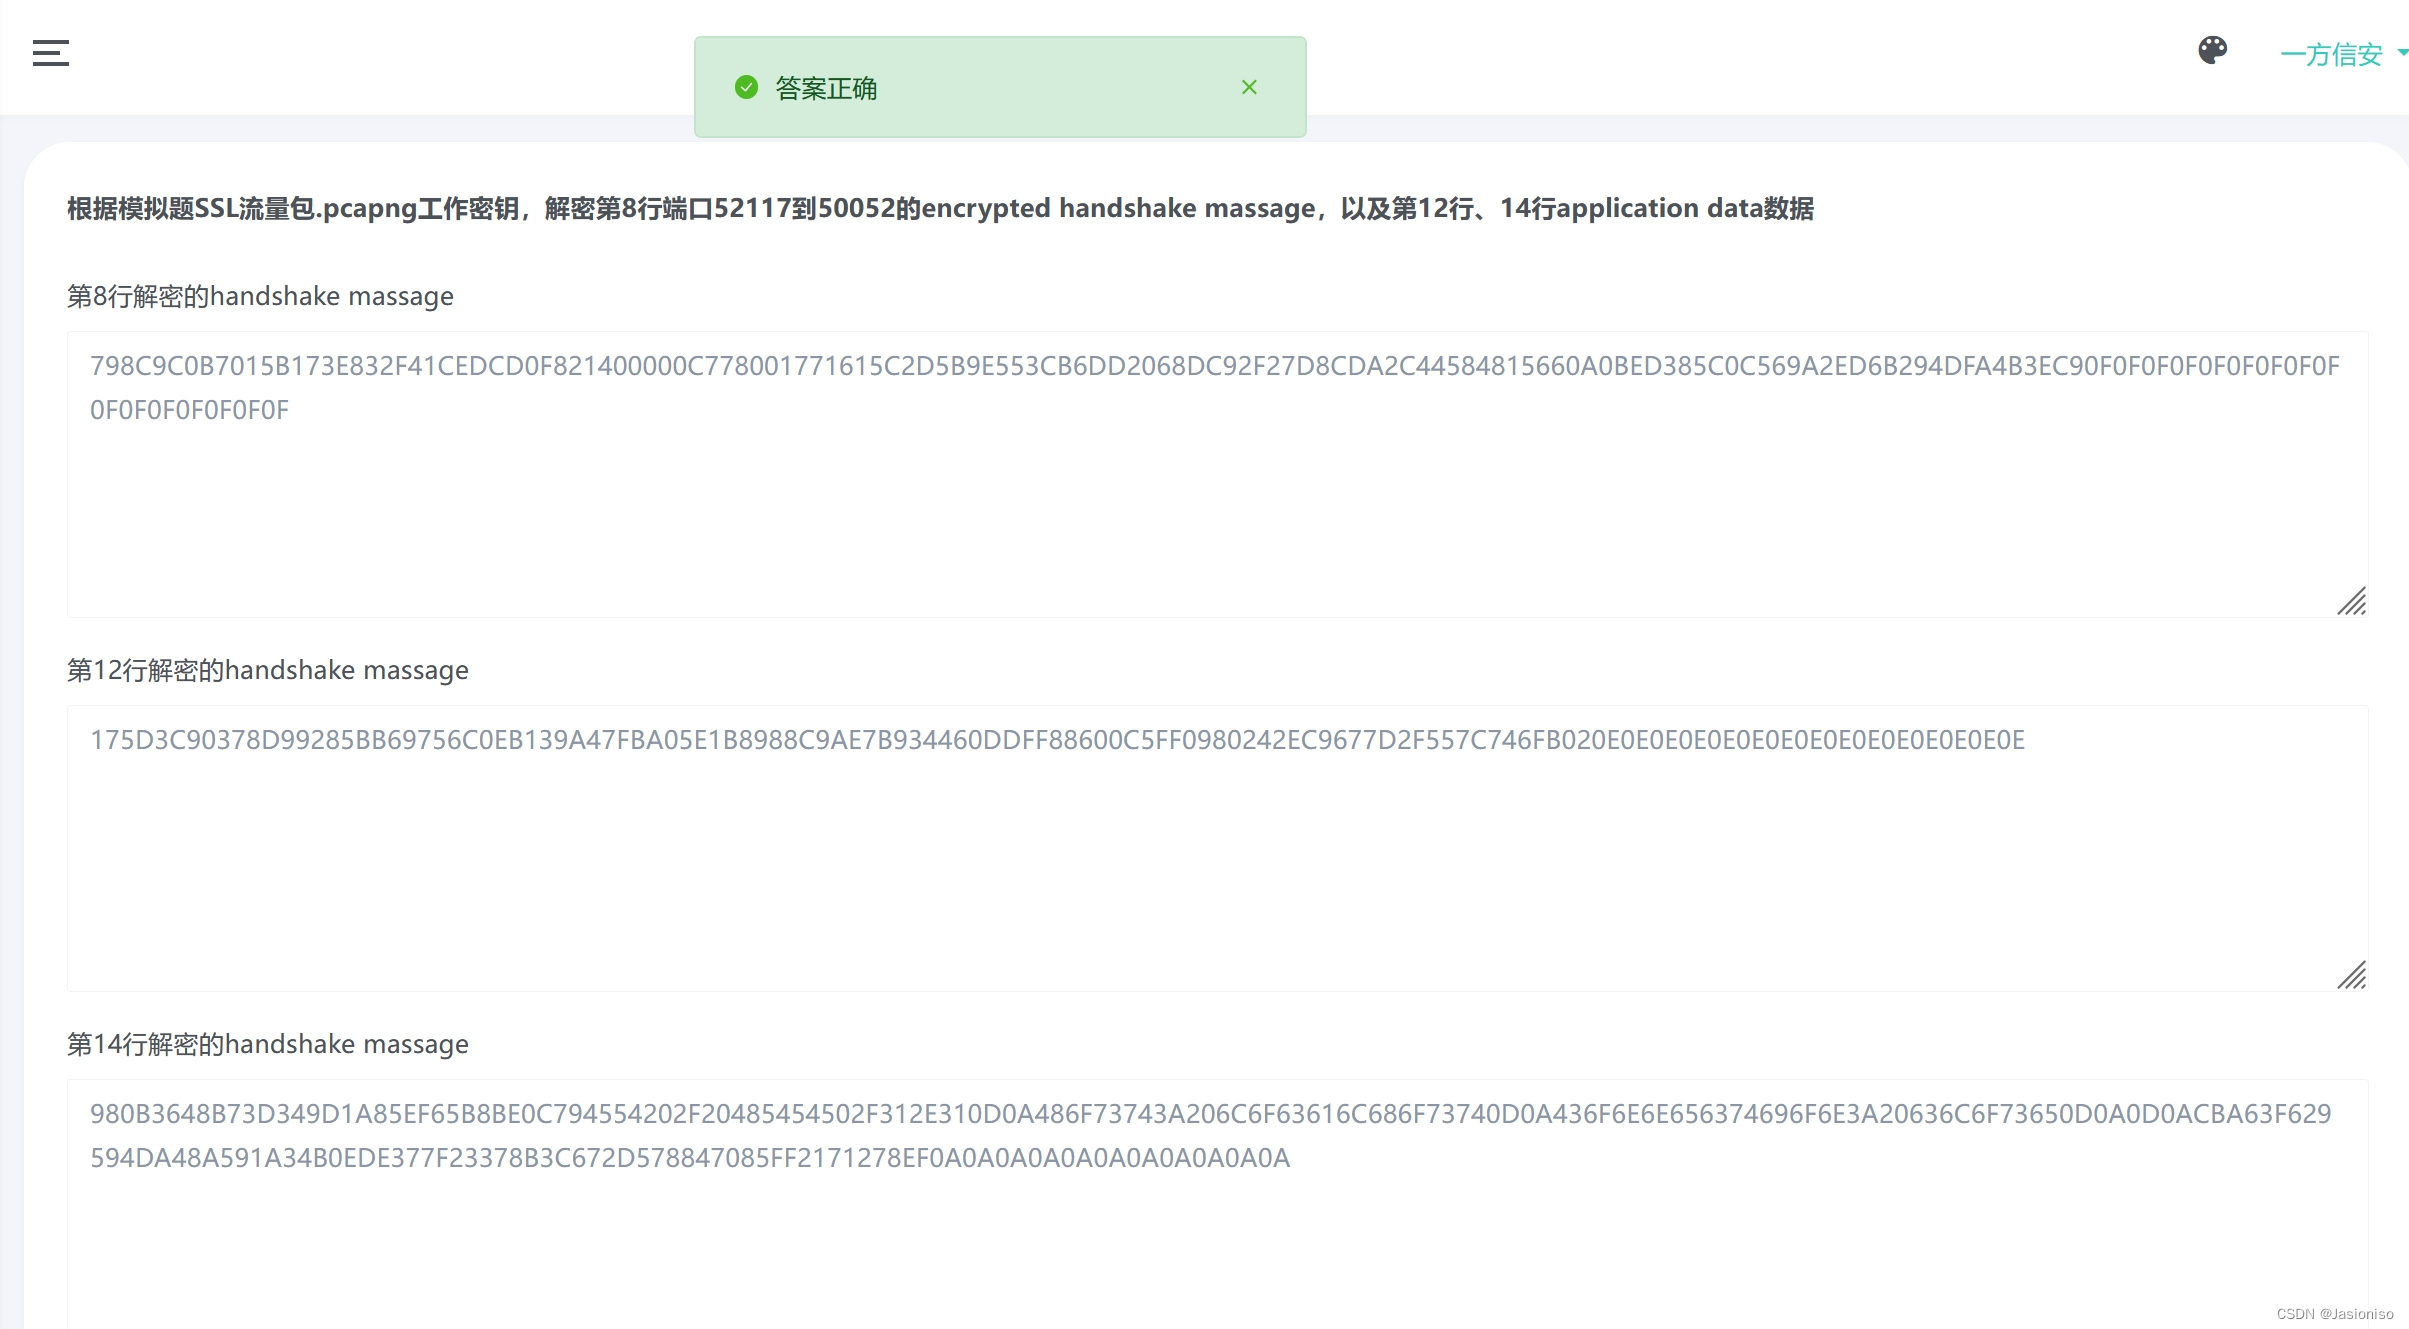This screenshot has width=2409, height=1329.
Task: Click the CSDN @Jasioniso watermark
Action: [2334, 1314]
